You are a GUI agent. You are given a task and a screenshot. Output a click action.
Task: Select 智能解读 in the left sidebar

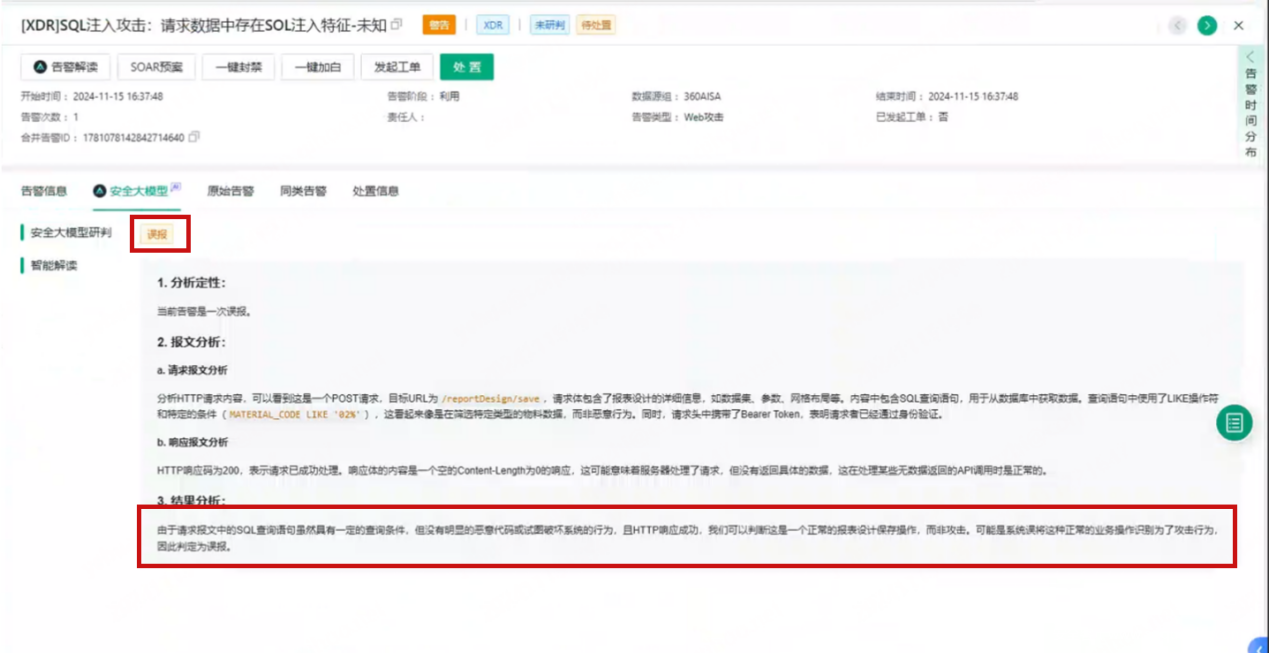point(54,266)
